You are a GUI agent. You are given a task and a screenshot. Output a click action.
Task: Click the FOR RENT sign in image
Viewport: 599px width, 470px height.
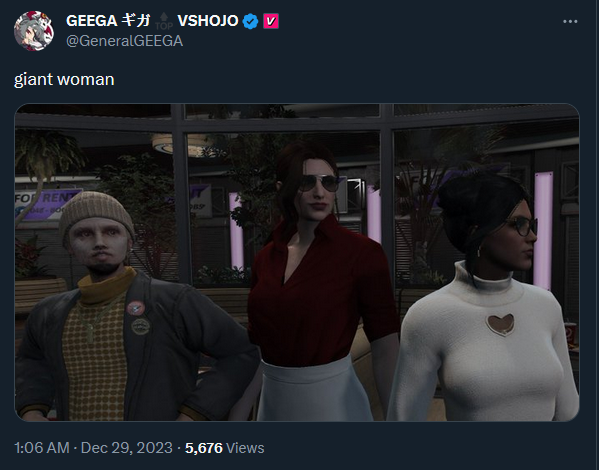click(46, 204)
